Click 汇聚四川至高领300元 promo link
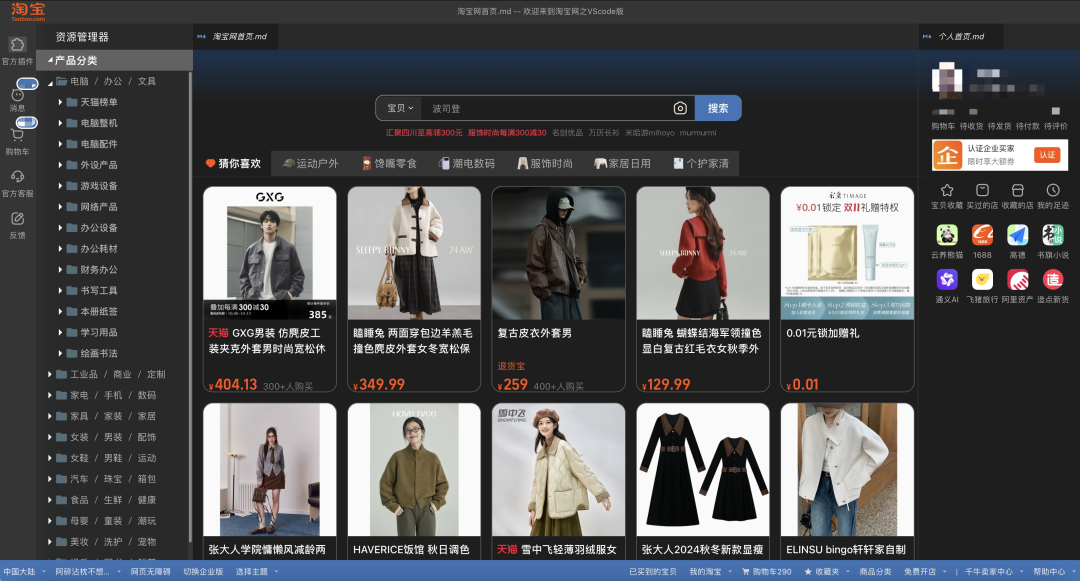This screenshot has height=581, width=1080. (x=424, y=133)
